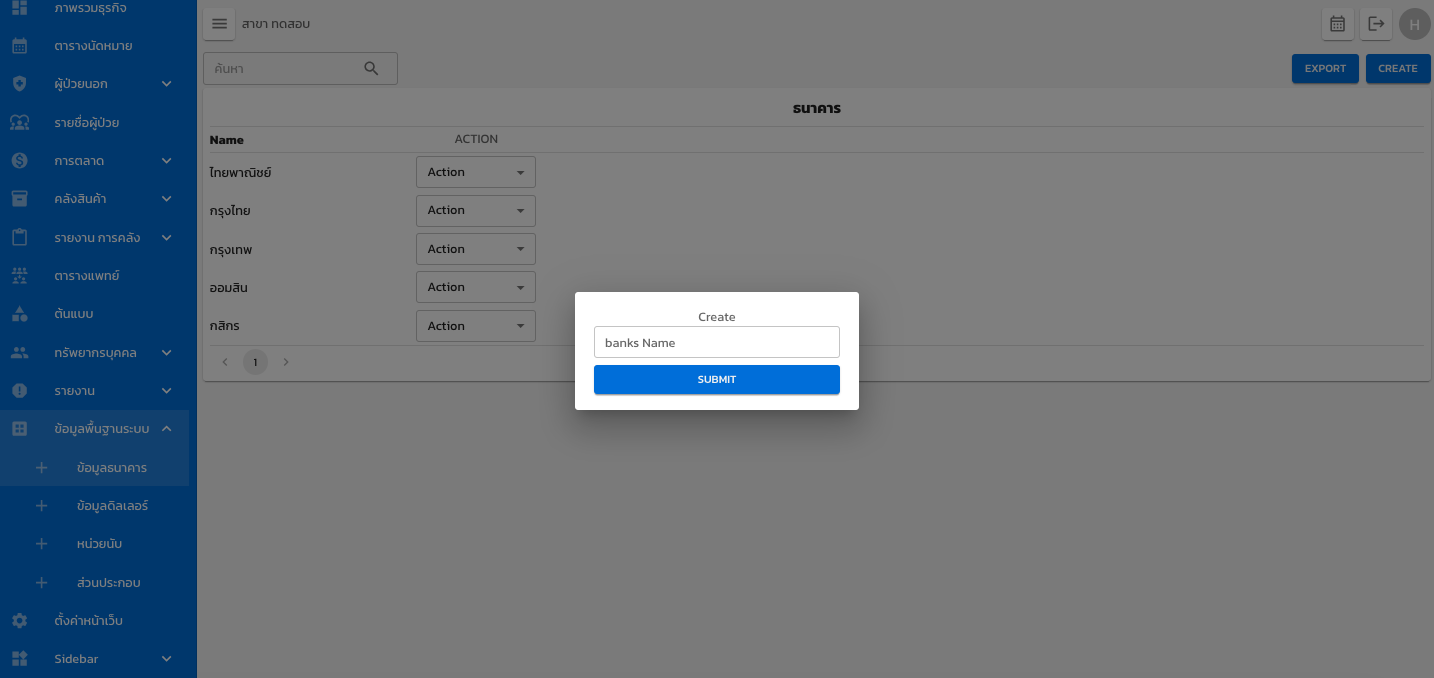This screenshot has height=678, width=1434.
Task: Click the exclamation icon for รายงาน
Action: coord(19,391)
